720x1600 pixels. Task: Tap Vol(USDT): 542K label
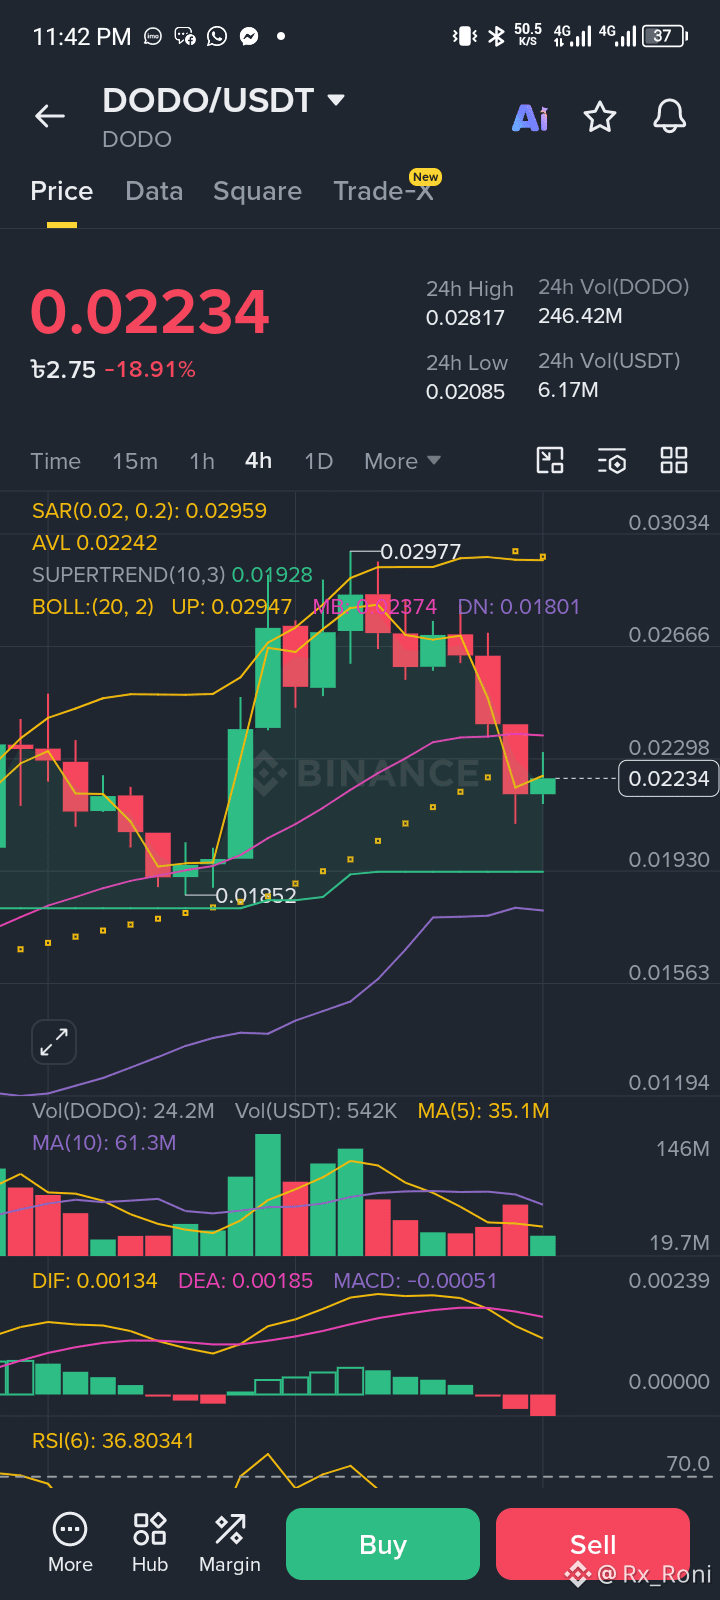click(316, 1111)
